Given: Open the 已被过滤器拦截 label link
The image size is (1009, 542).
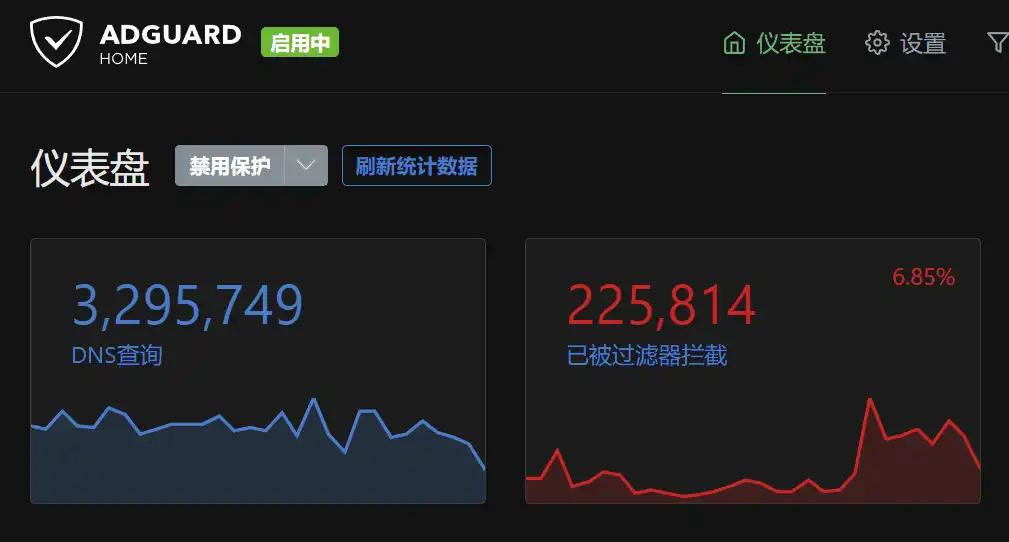Looking at the screenshot, I should pyautogui.click(x=647, y=355).
